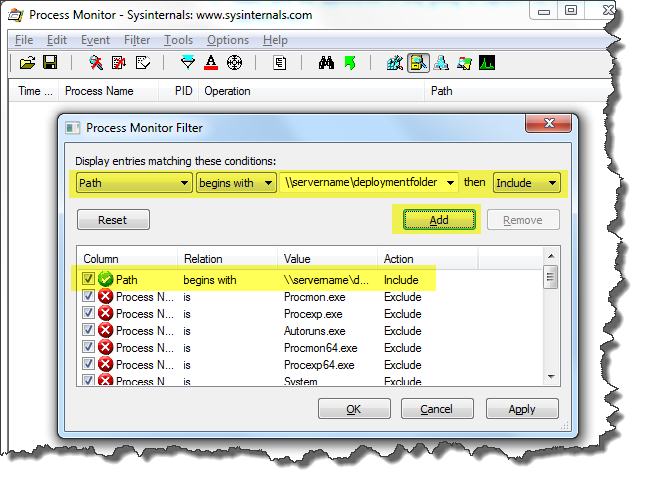
Task: Click the main window Path column header
Action: (x=518, y=91)
